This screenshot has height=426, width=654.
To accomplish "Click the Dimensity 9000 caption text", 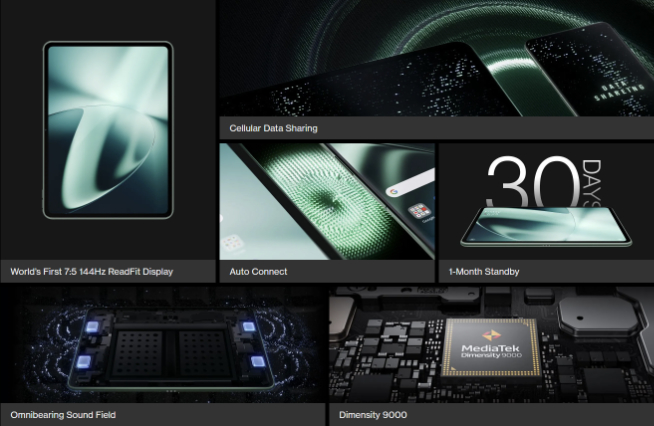I will tap(373, 414).
